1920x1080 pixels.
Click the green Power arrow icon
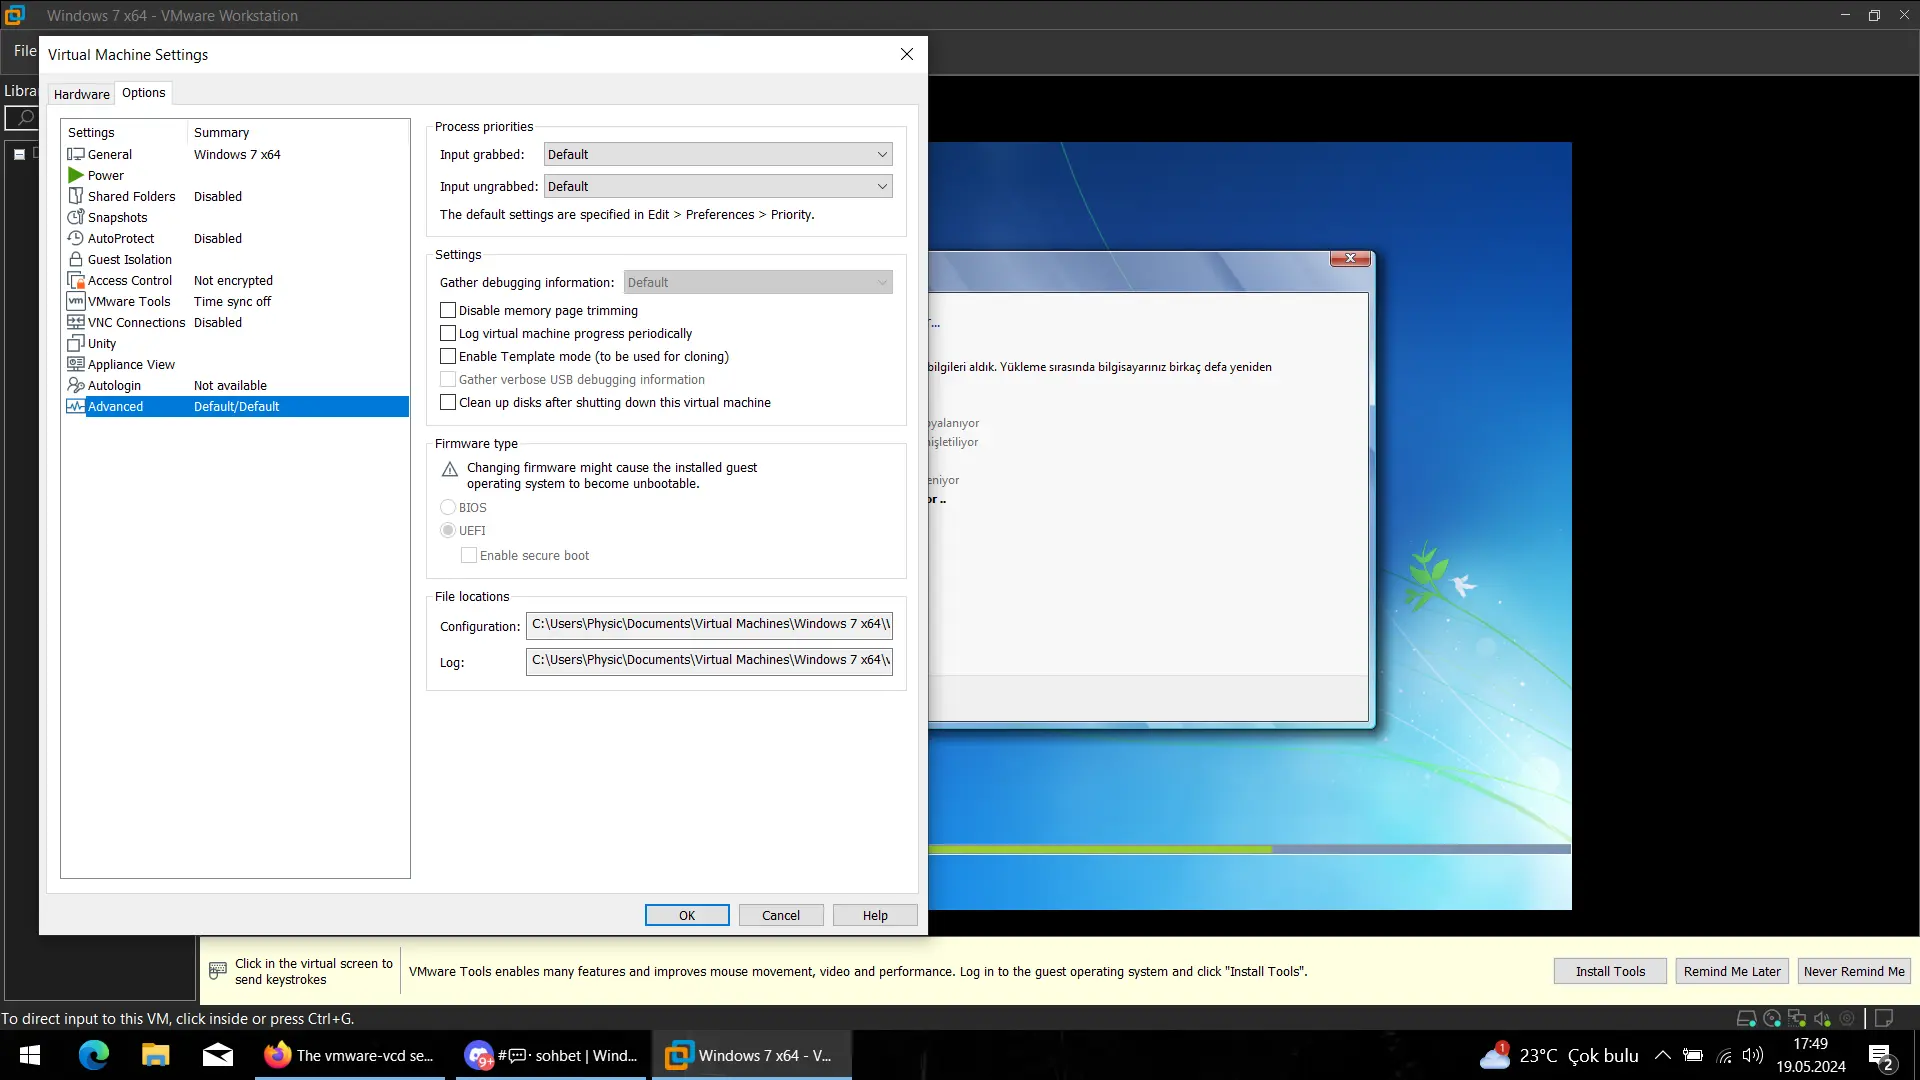click(76, 175)
